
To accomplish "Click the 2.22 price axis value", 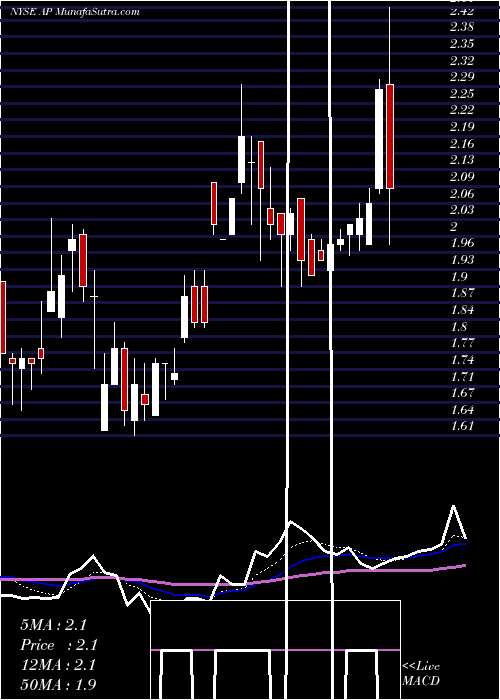I will pyautogui.click(x=462, y=110).
